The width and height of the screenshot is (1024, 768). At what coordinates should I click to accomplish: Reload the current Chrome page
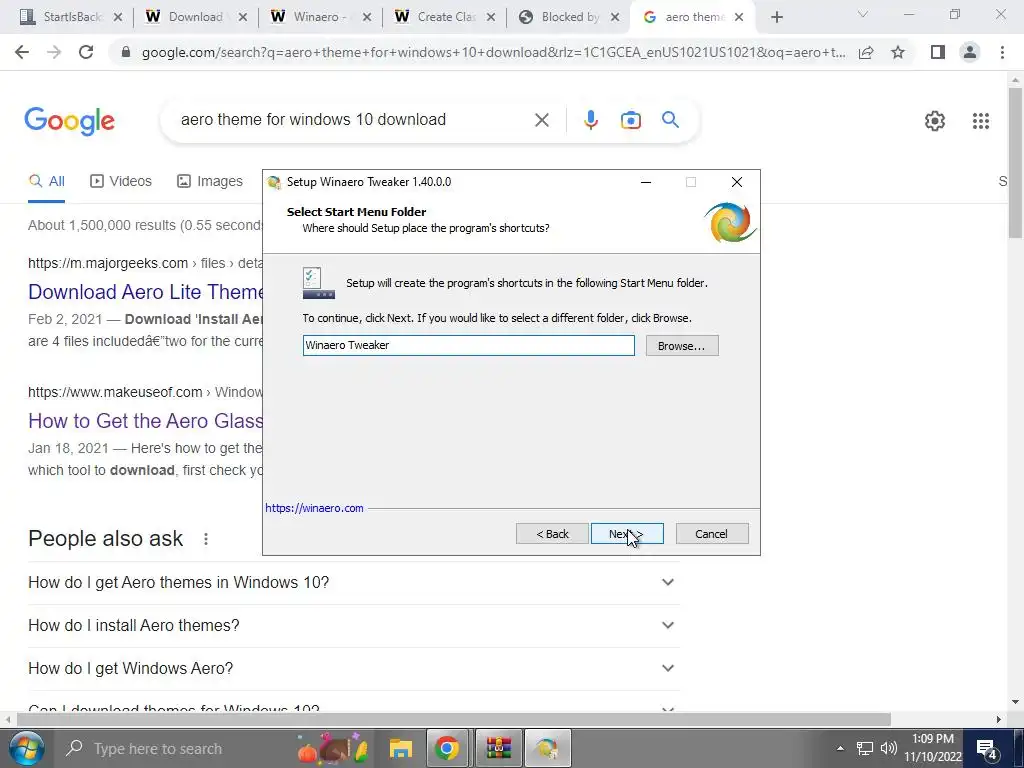click(86, 52)
